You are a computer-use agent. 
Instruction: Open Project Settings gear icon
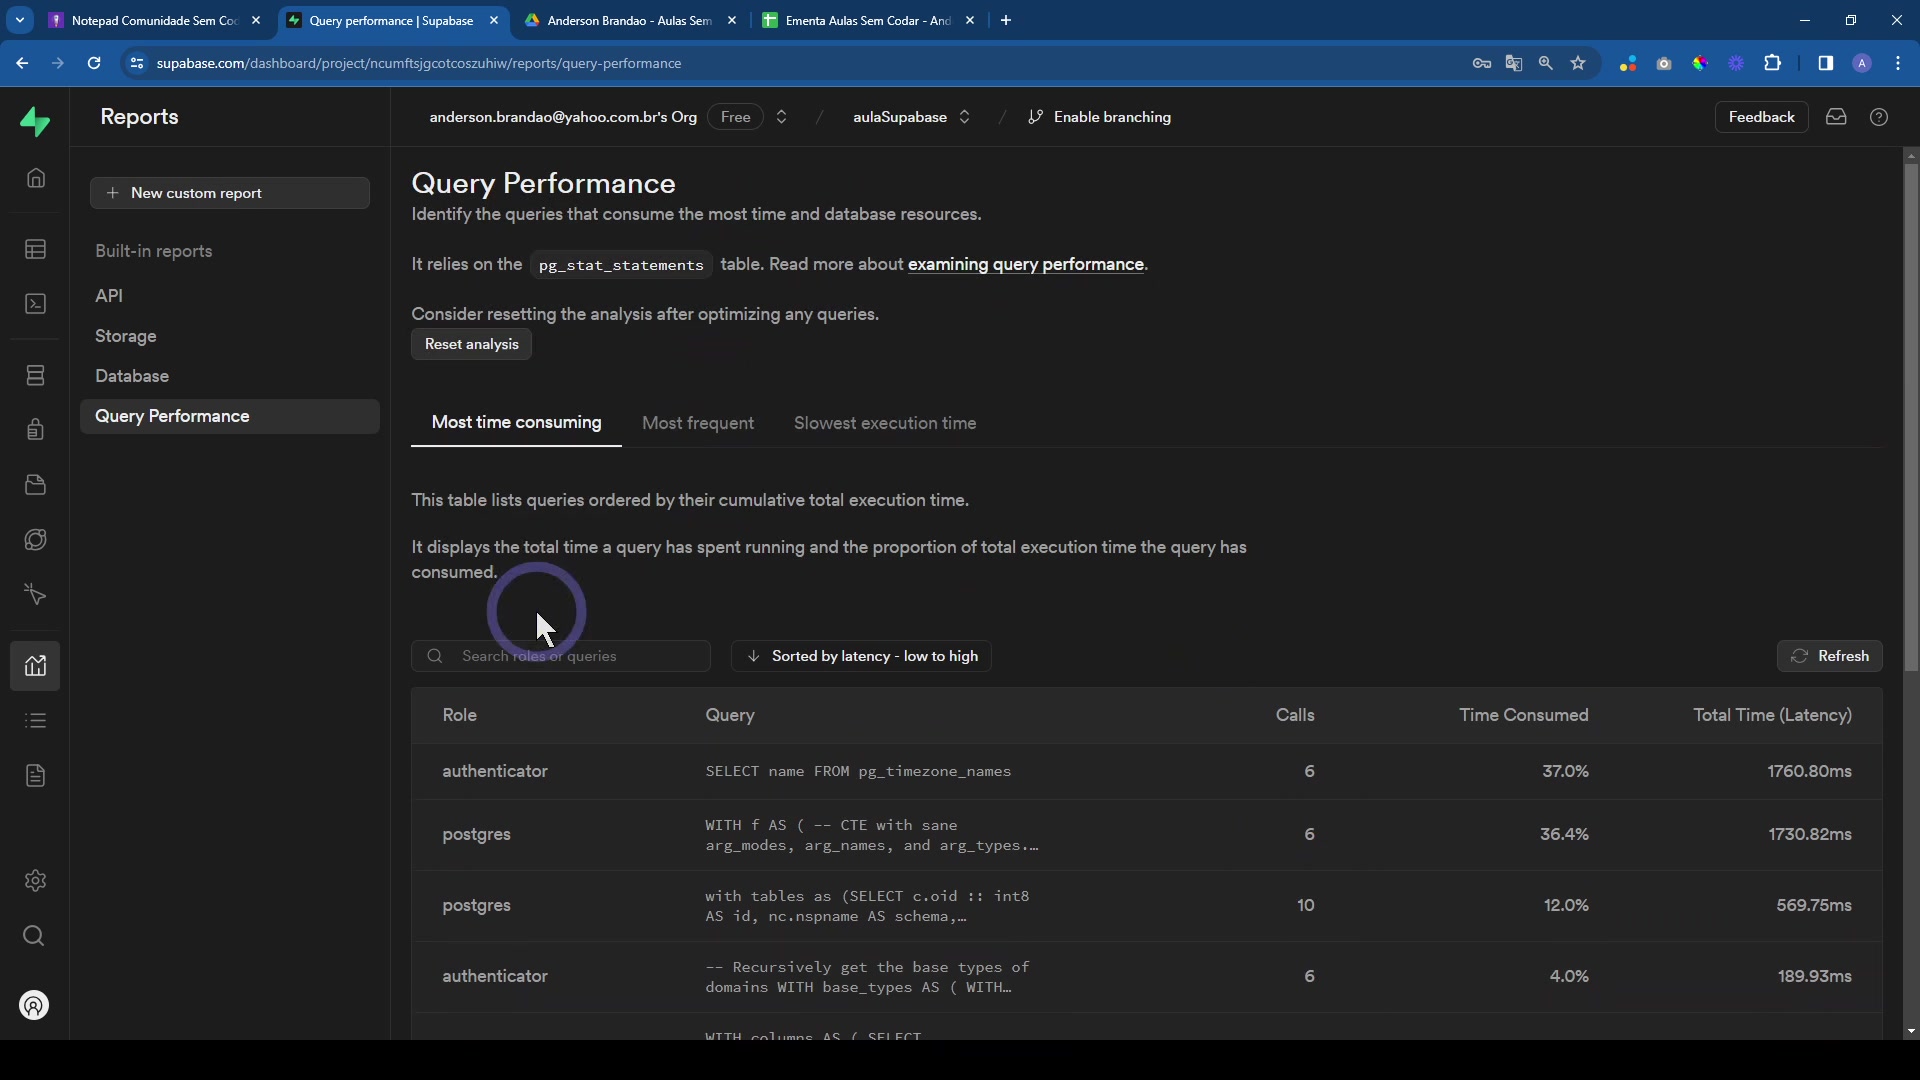(x=36, y=881)
